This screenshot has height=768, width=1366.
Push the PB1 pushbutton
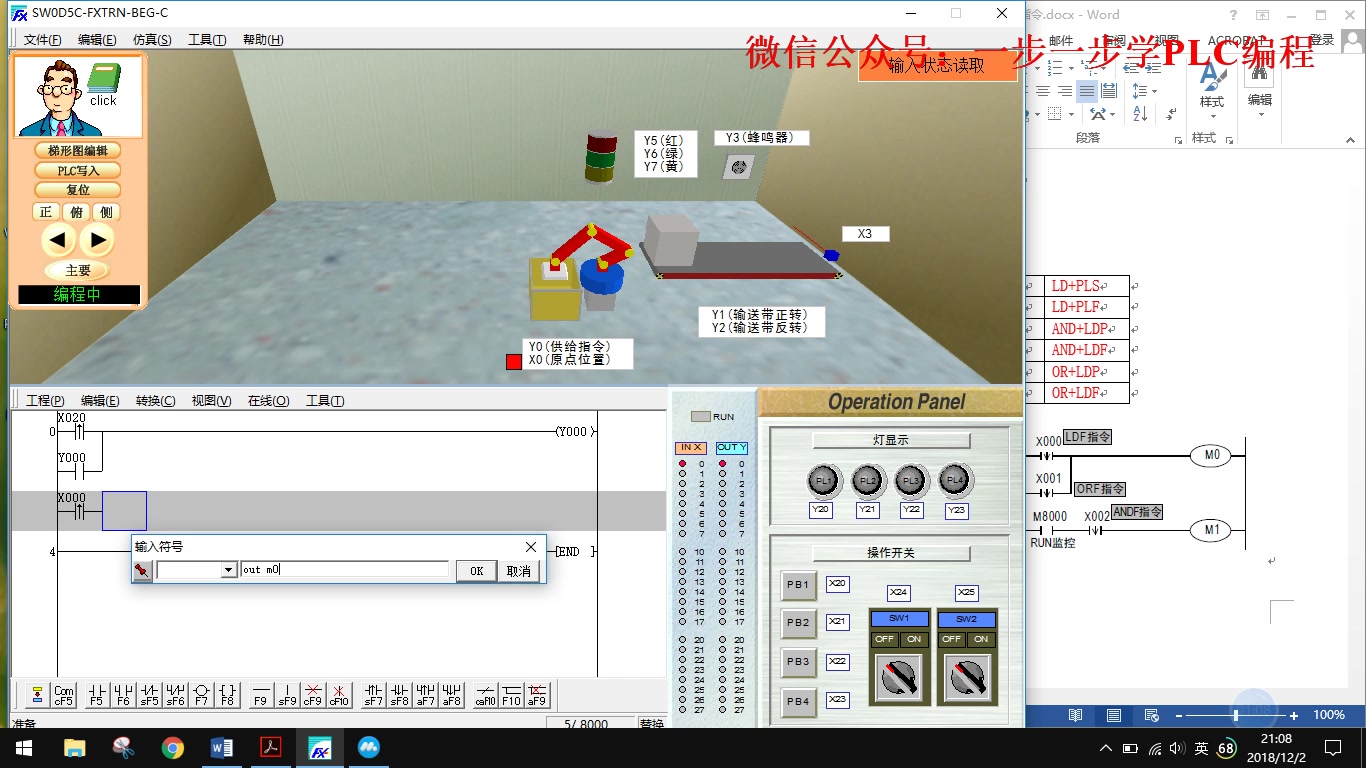(x=798, y=585)
